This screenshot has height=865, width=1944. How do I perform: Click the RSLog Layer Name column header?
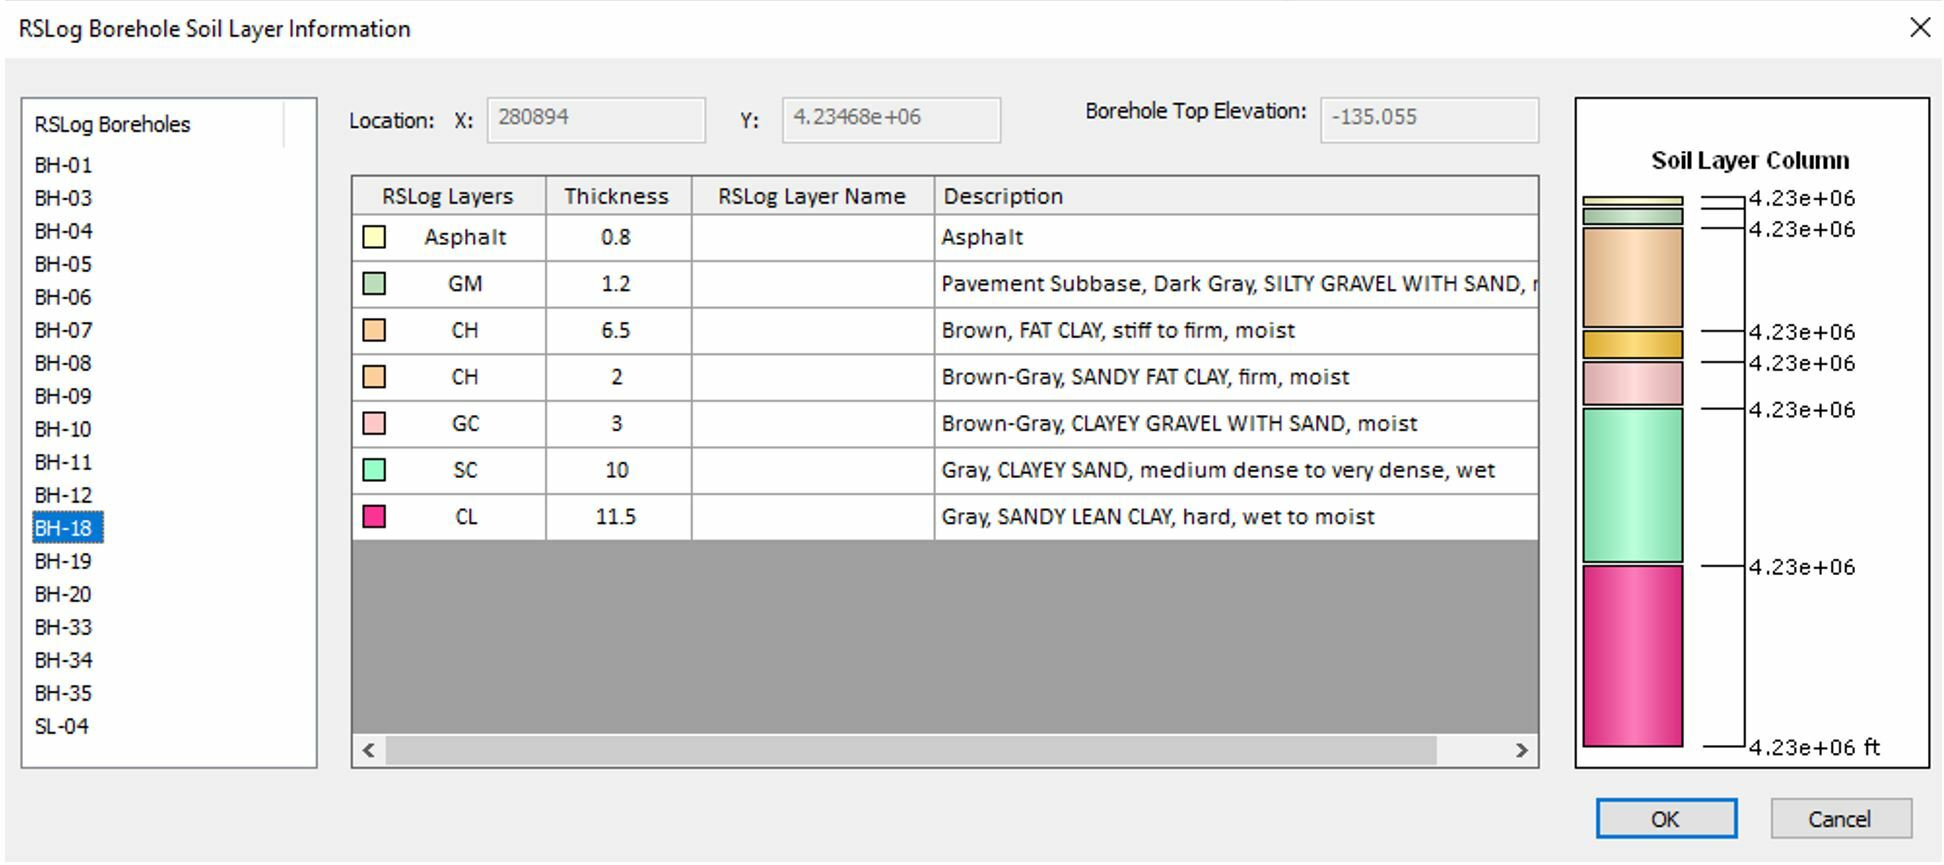[x=812, y=196]
